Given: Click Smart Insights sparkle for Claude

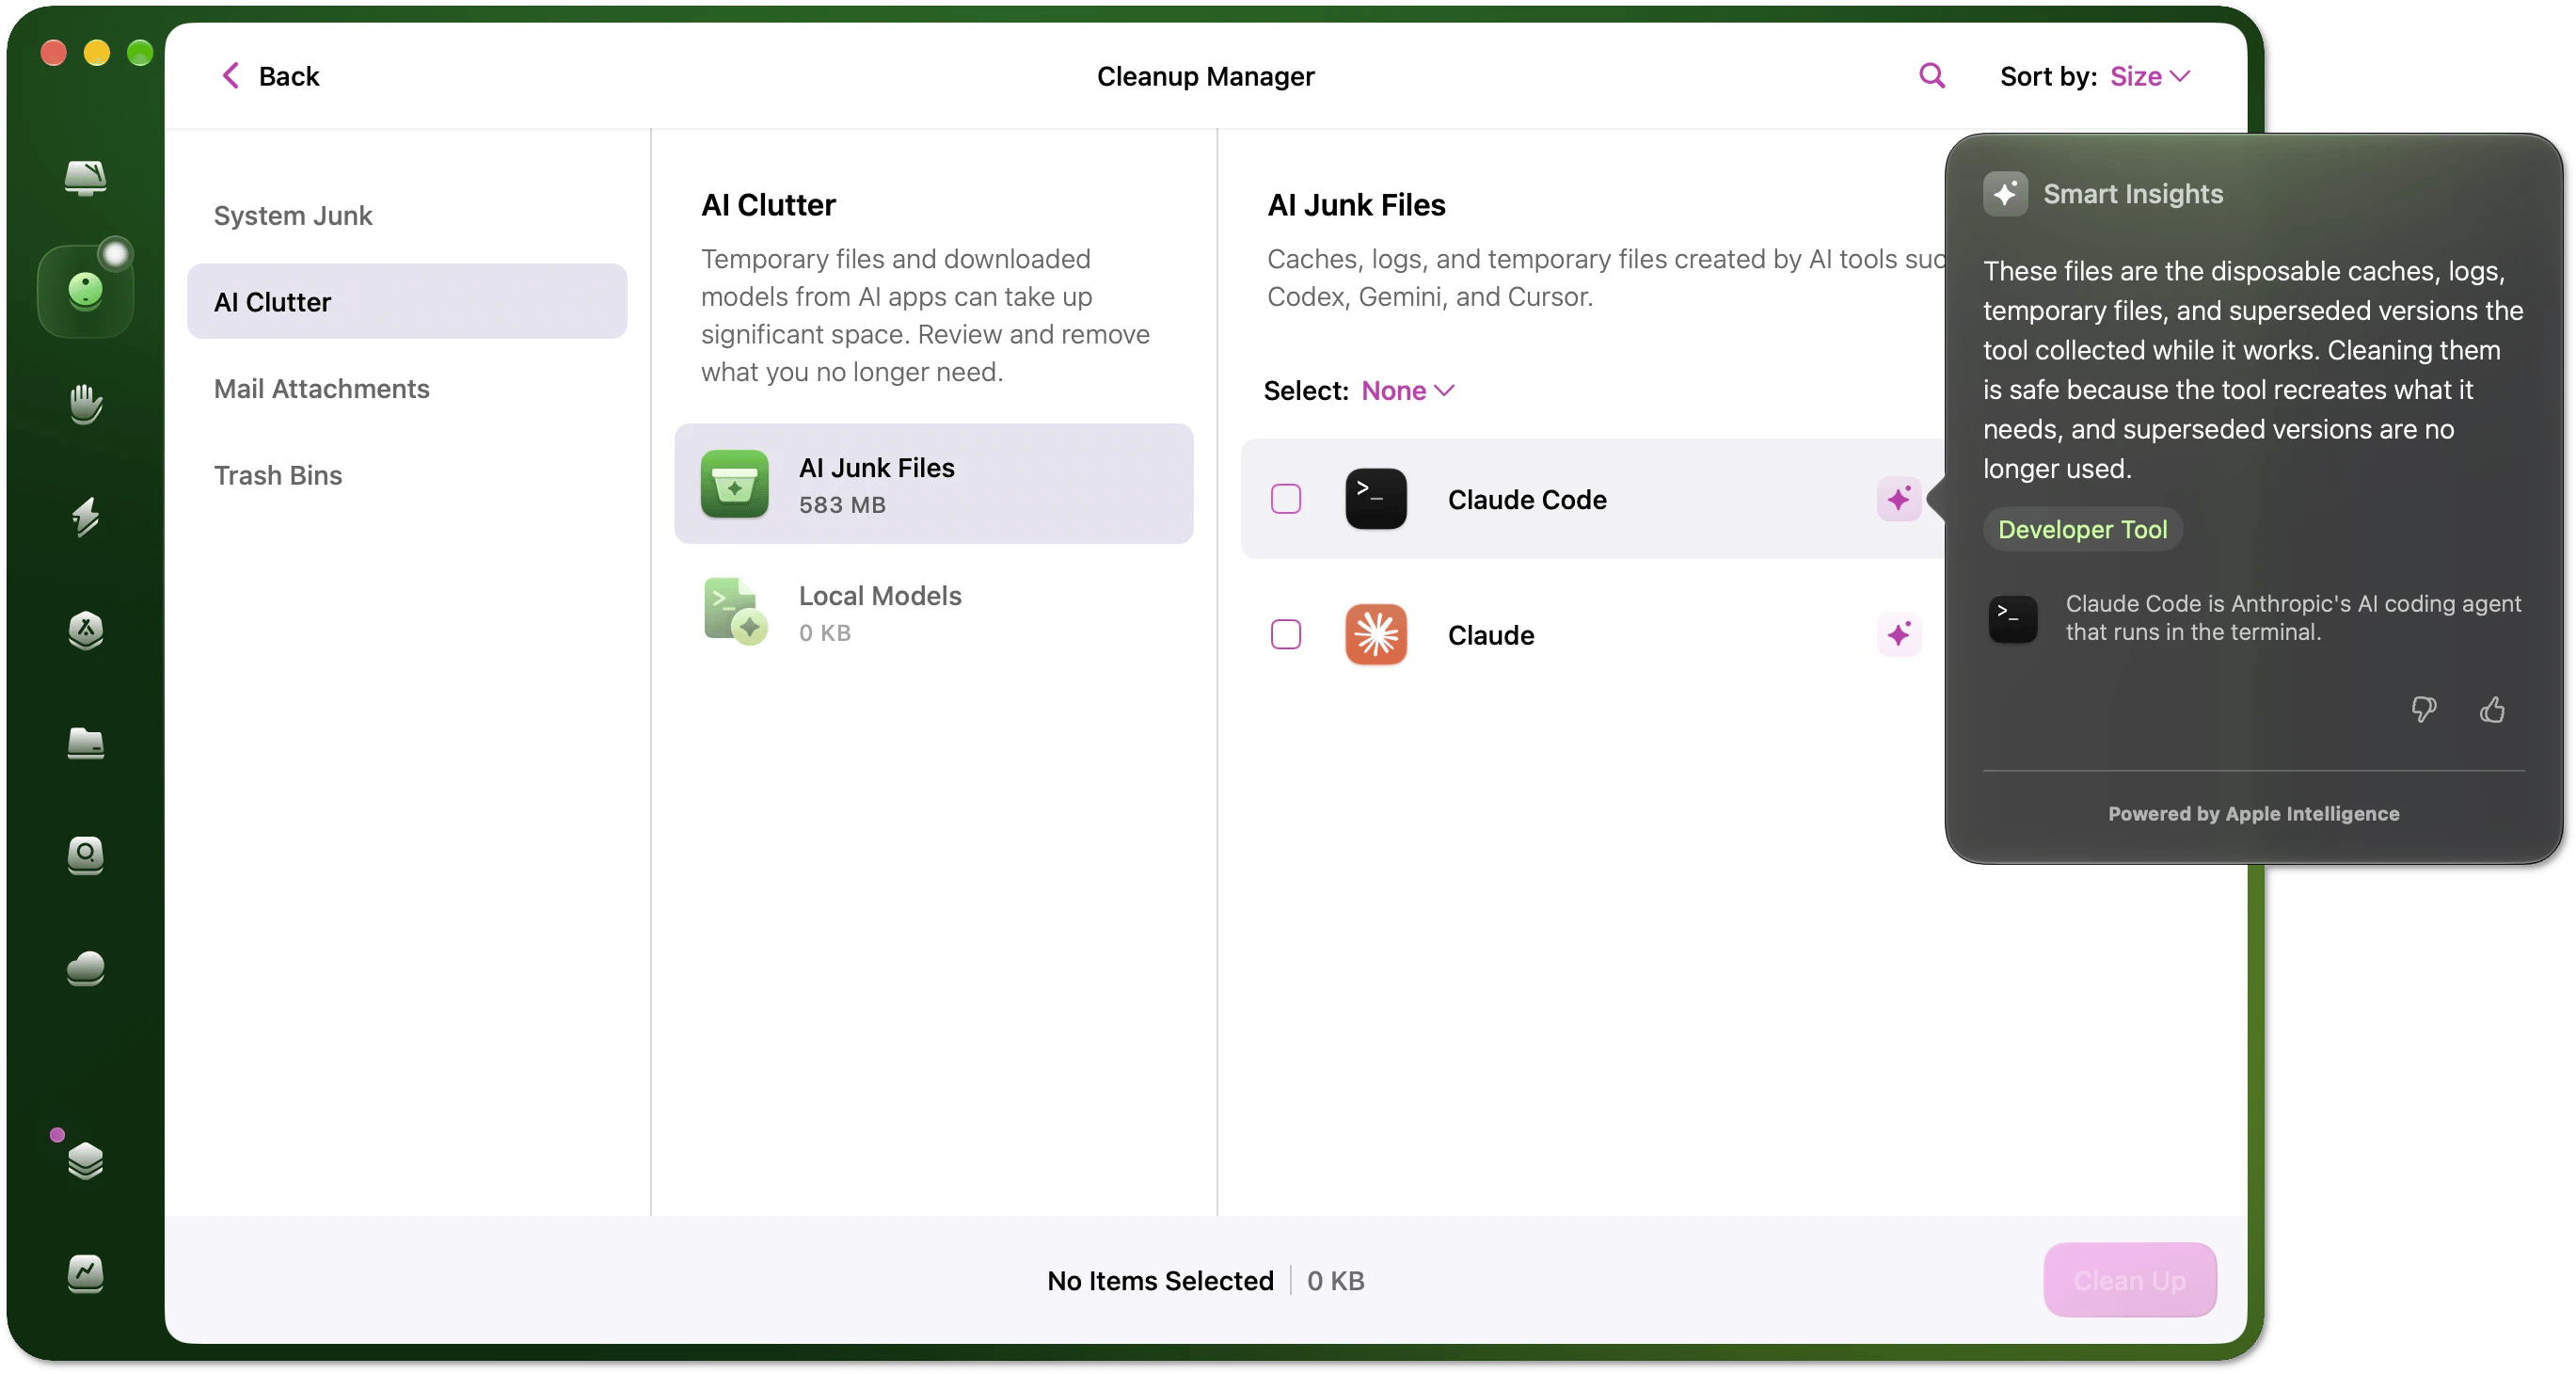Looking at the screenshot, I should coord(1898,634).
